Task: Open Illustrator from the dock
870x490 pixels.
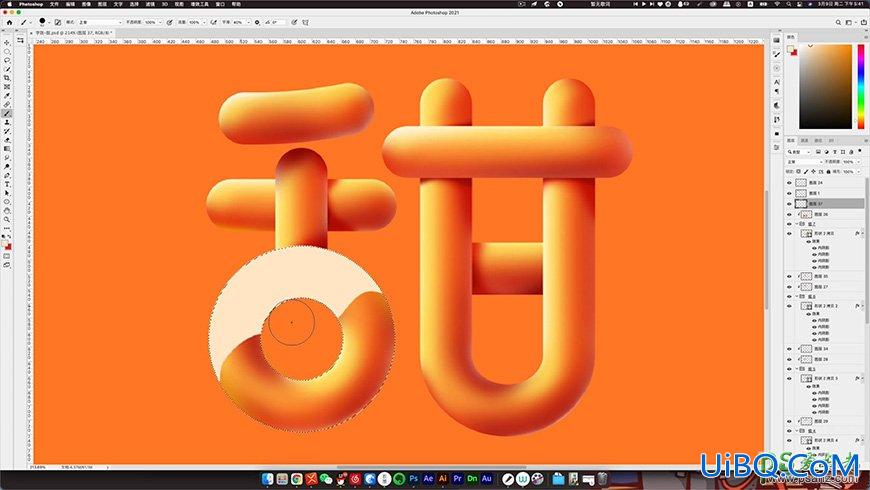Action: click(x=442, y=478)
